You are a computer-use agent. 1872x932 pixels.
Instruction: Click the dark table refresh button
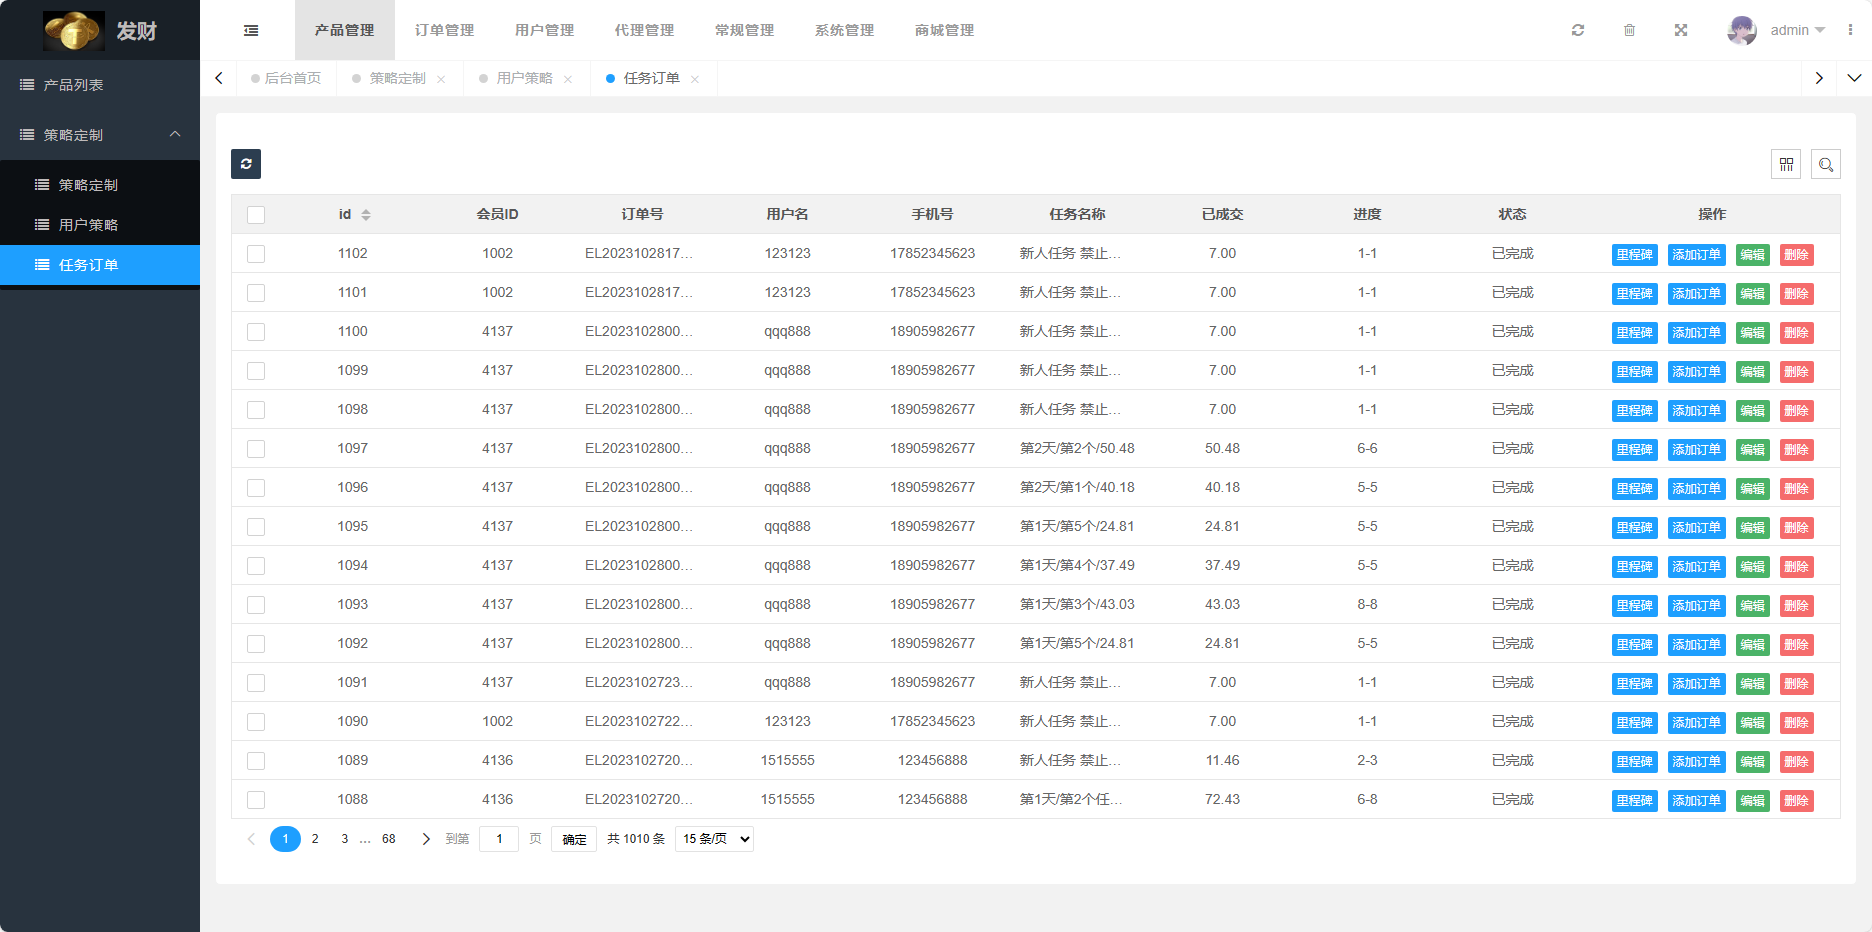(x=246, y=164)
